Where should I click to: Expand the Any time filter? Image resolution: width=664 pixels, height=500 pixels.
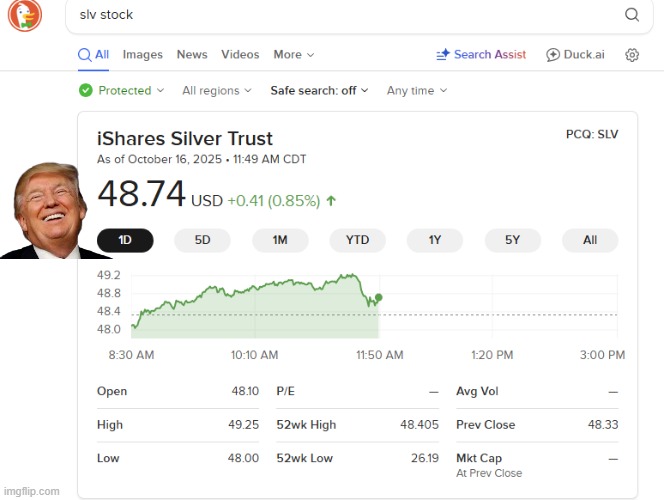[416, 90]
